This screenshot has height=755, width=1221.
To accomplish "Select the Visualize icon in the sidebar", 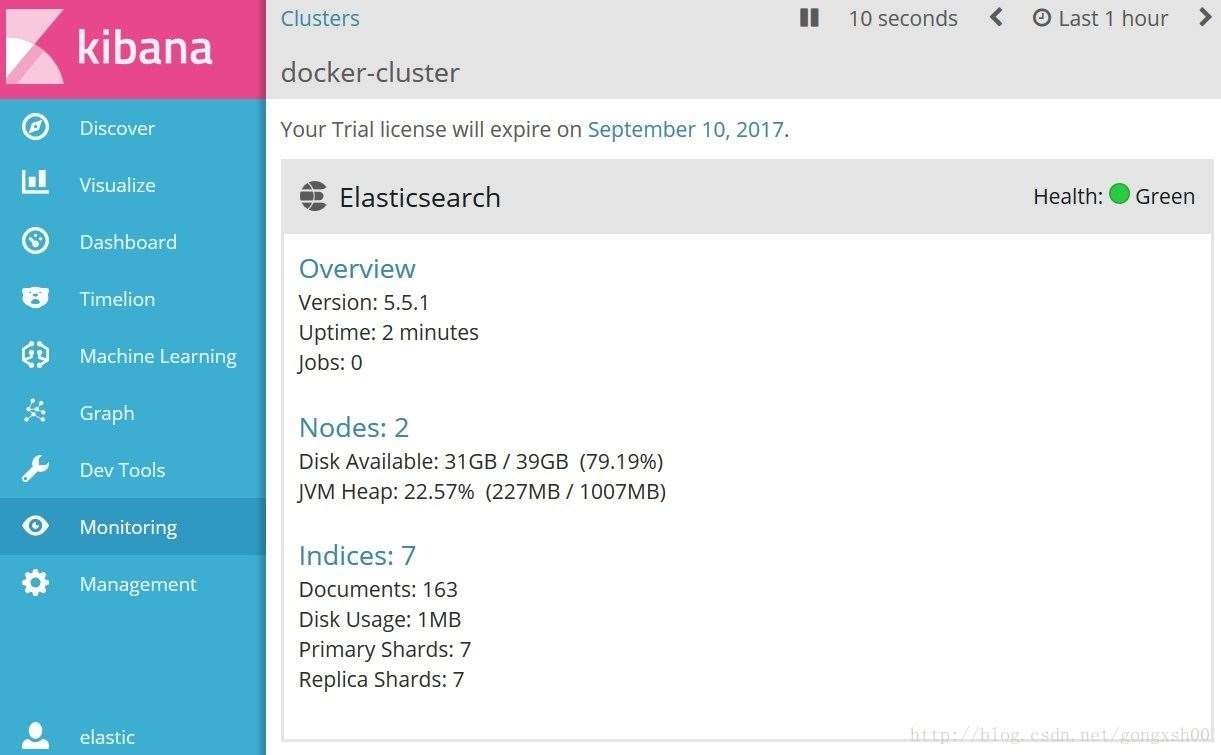I will coord(35,184).
